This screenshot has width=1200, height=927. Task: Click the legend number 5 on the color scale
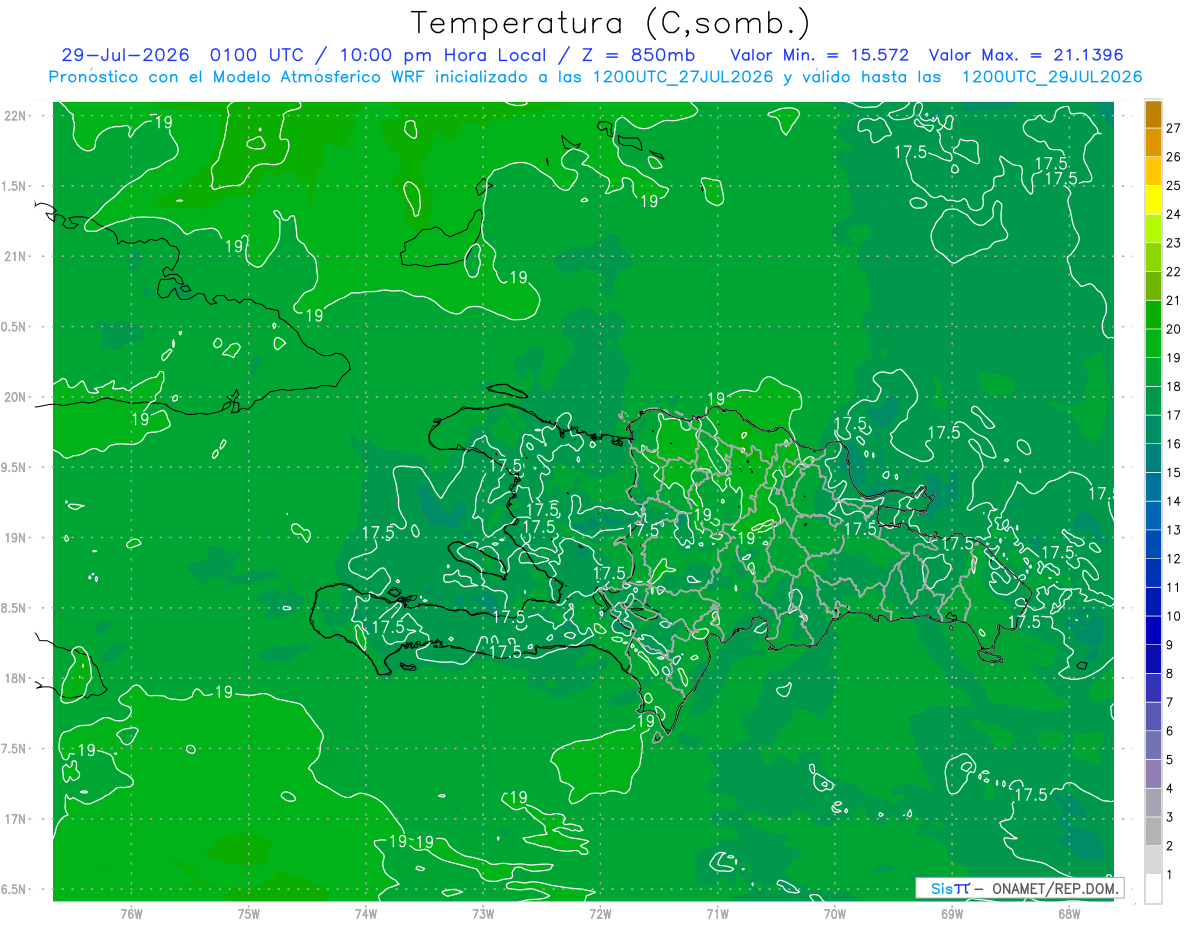[x=1169, y=760]
